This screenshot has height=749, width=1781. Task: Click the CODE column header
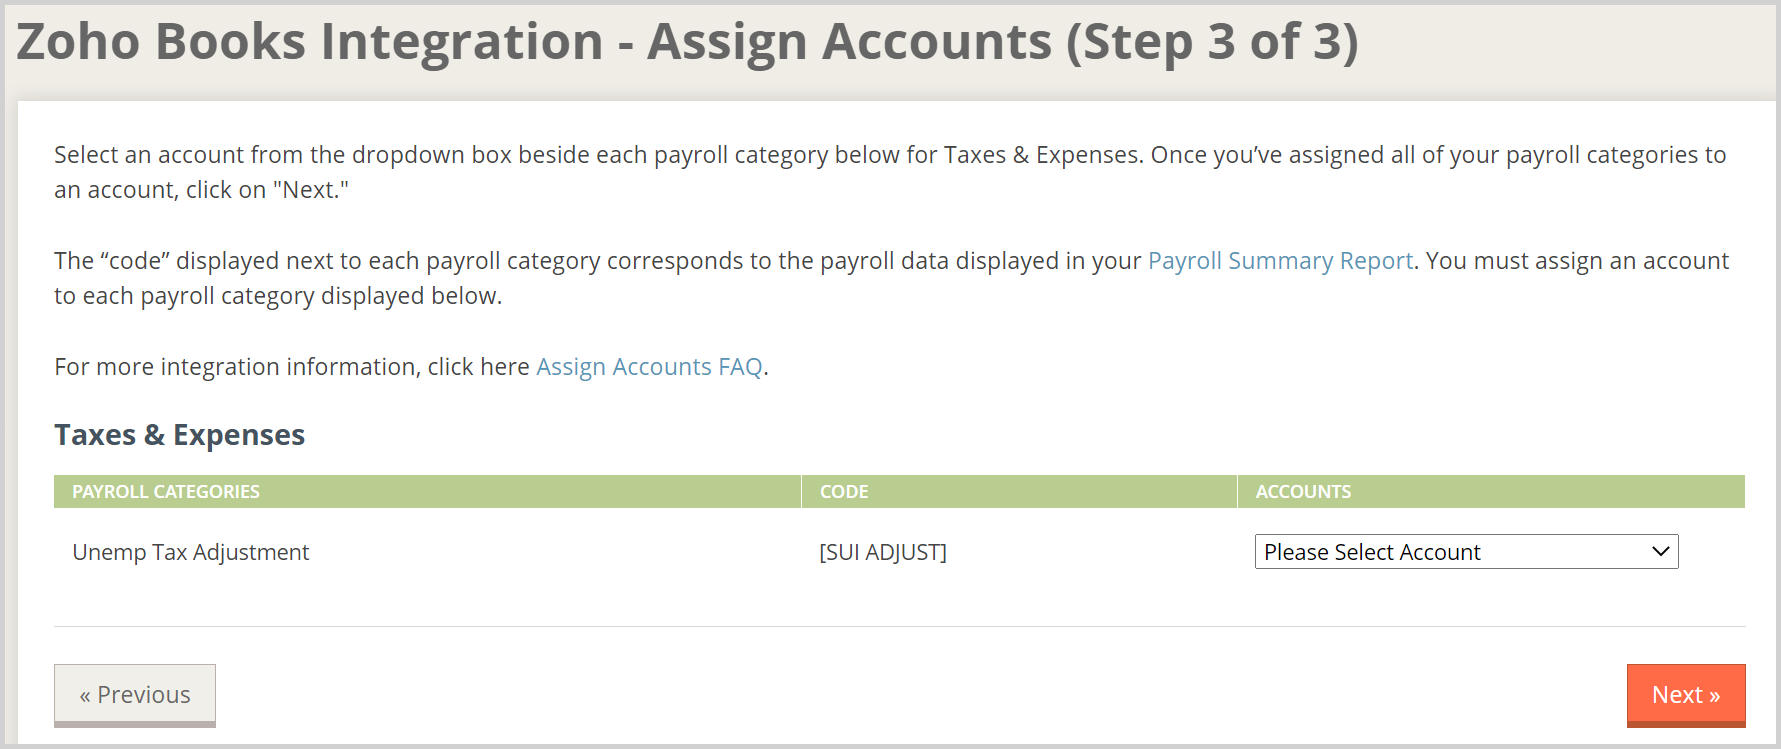tap(843, 491)
